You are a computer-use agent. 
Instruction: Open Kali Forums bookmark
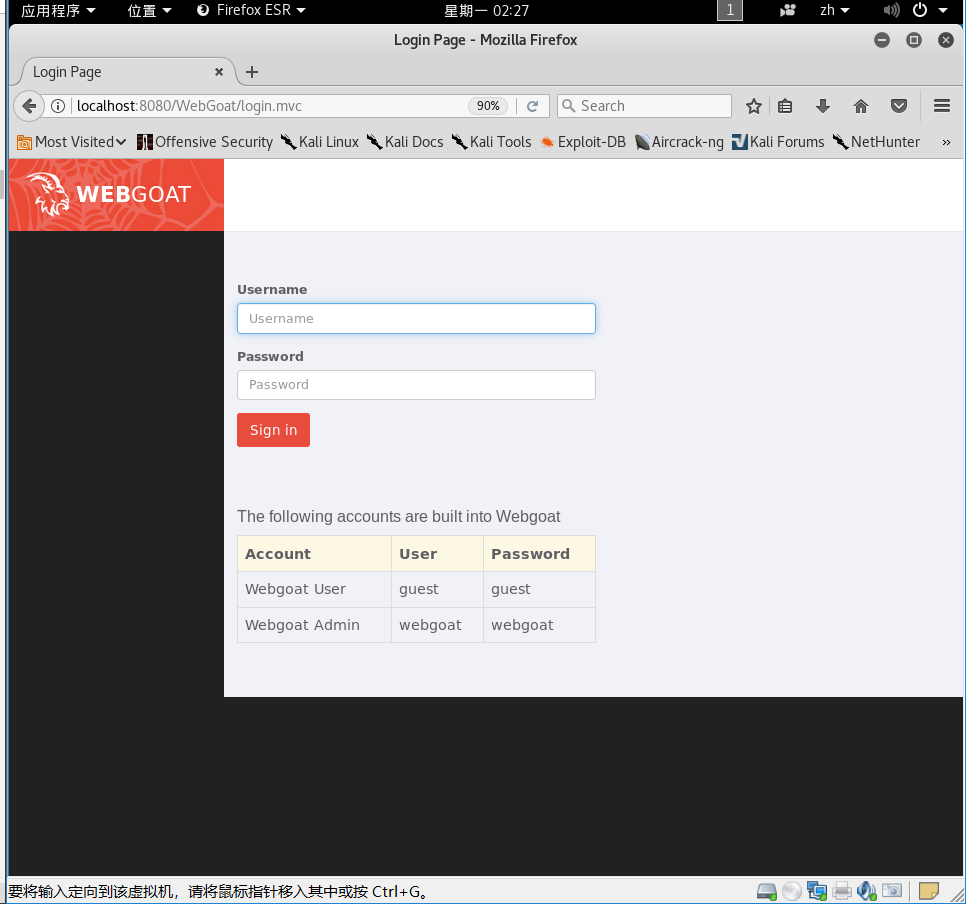point(778,142)
